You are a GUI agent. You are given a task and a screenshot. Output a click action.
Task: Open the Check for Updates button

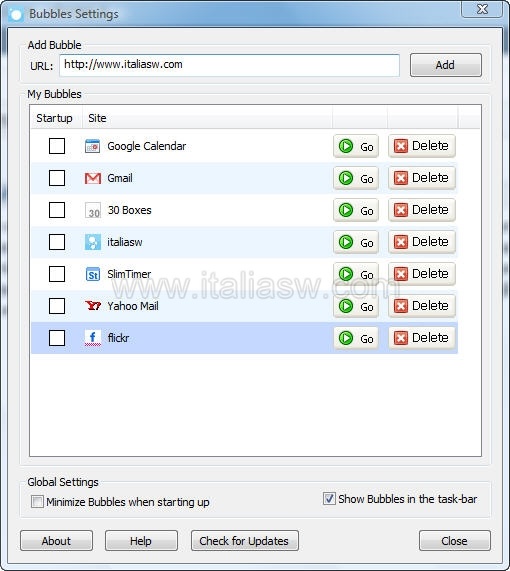pyautogui.click(x=245, y=541)
